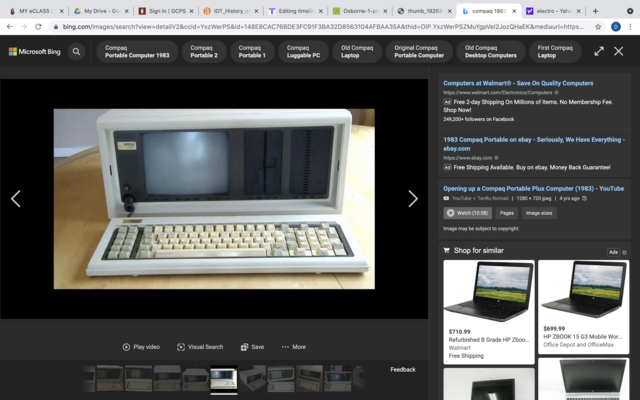The height and width of the screenshot is (400, 640).
Task: Click the Pages button
Action: 507,213
